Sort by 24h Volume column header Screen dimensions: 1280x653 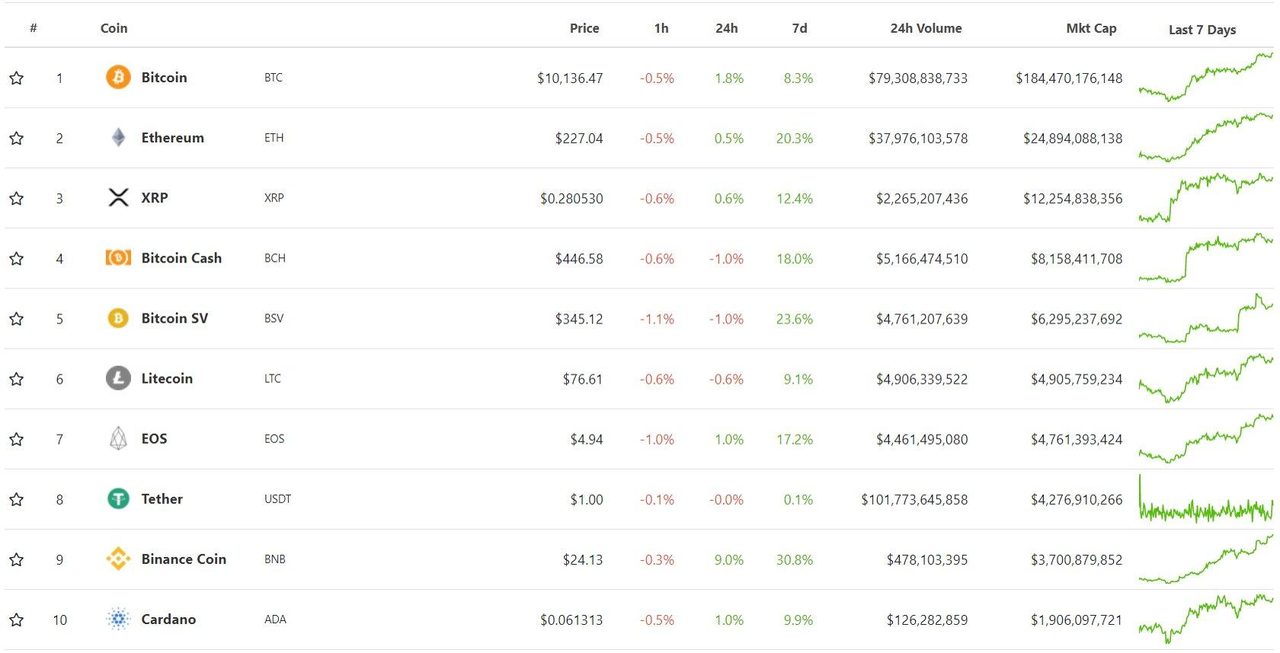point(926,28)
